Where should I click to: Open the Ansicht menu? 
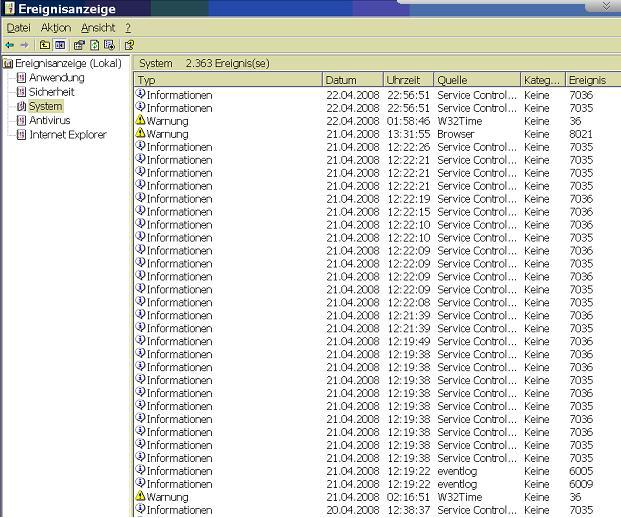pyautogui.click(x=98, y=28)
